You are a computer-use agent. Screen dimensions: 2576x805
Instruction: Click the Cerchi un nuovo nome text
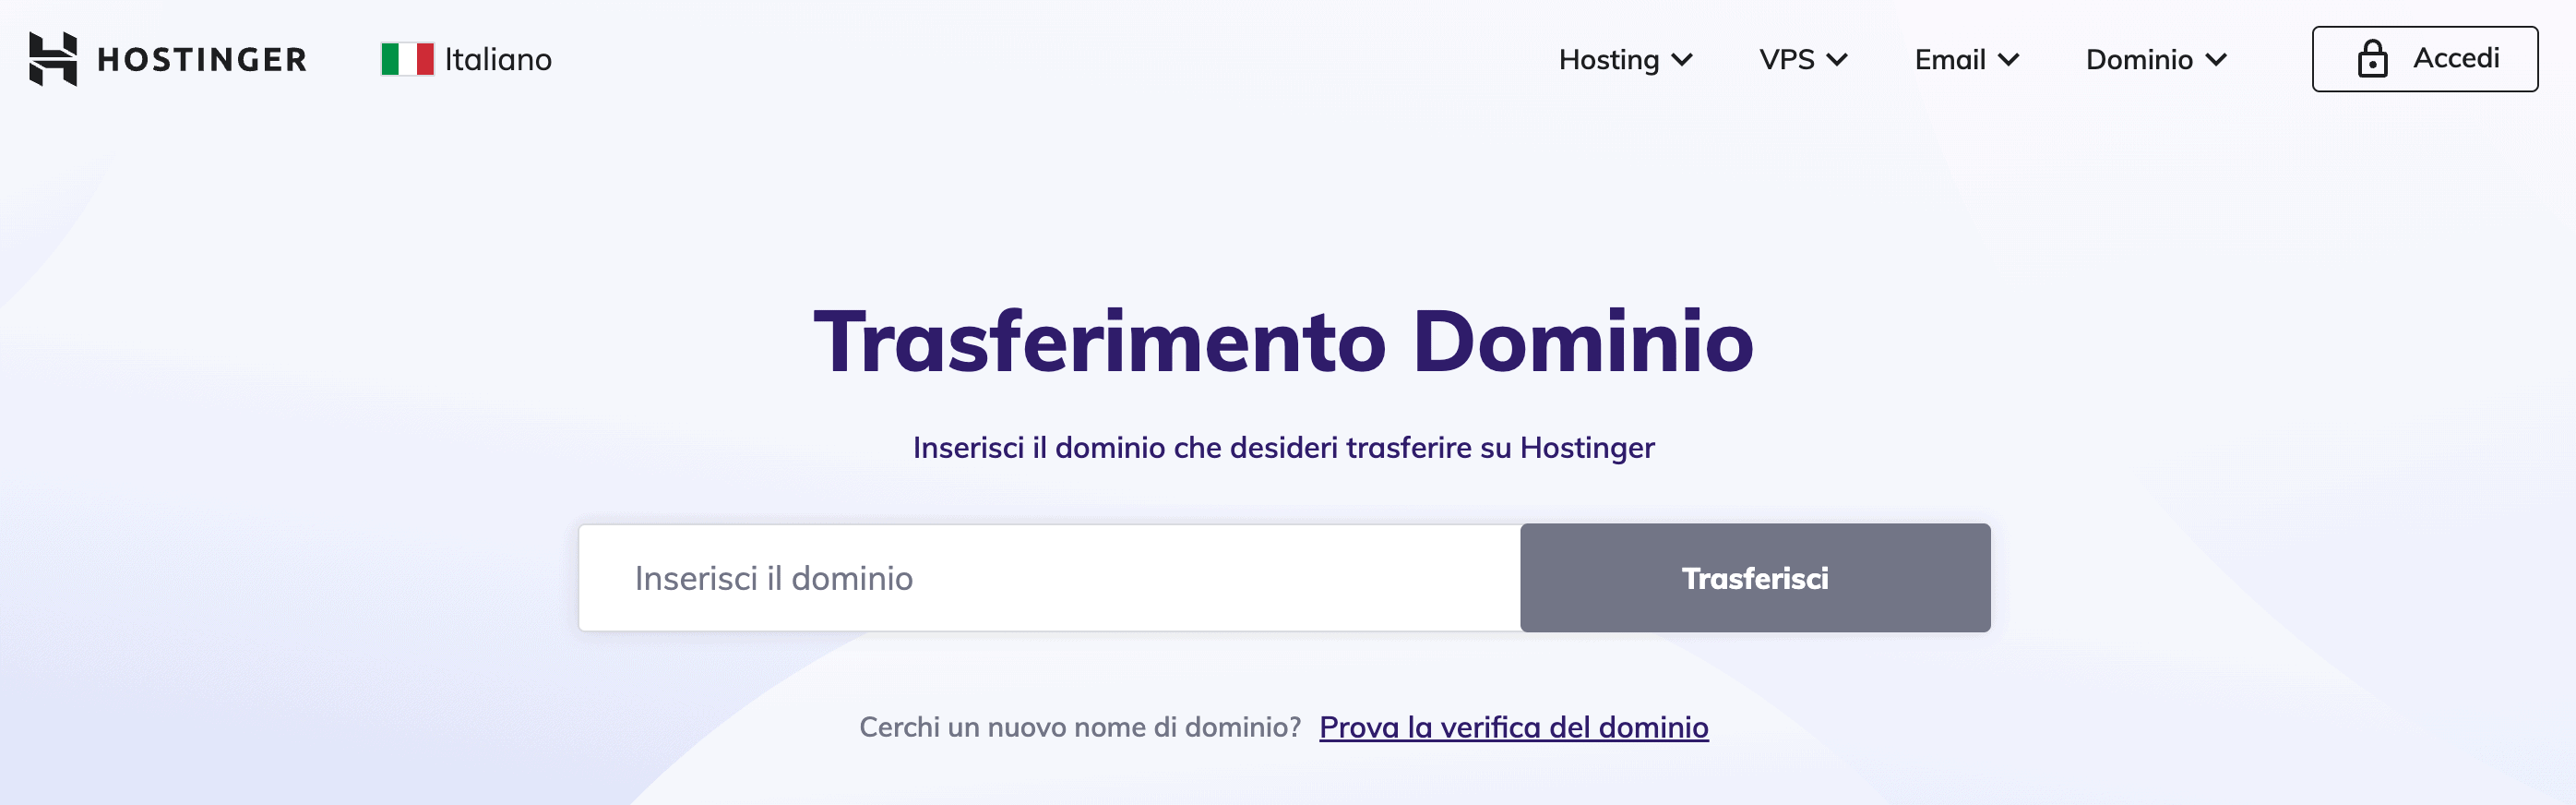pos(1079,727)
